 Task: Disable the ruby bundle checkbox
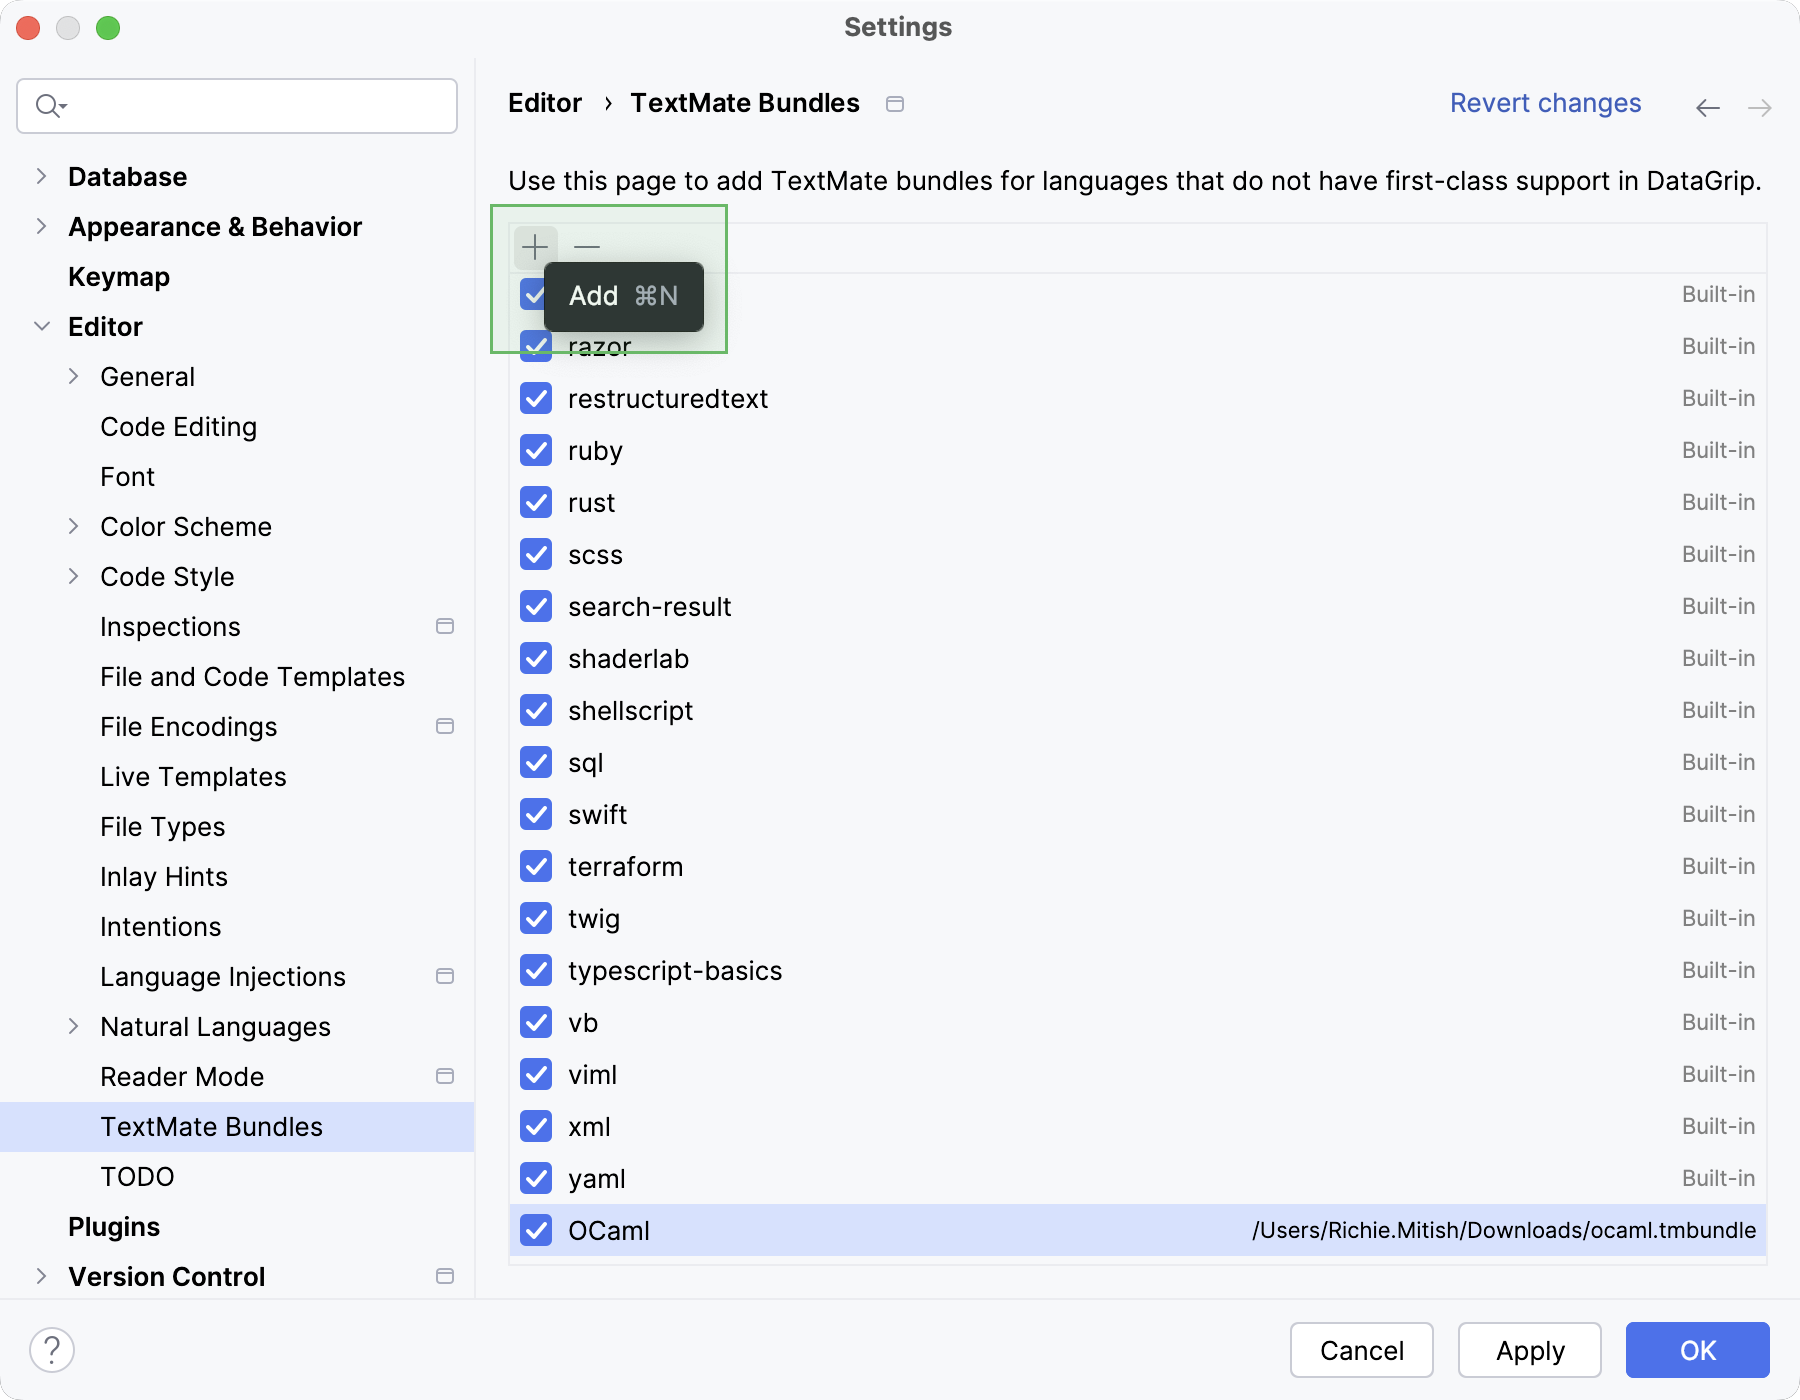click(x=536, y=450)
